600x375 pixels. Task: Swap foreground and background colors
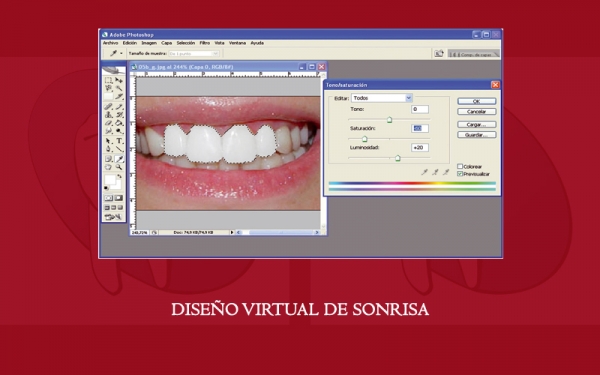point(119,176)
